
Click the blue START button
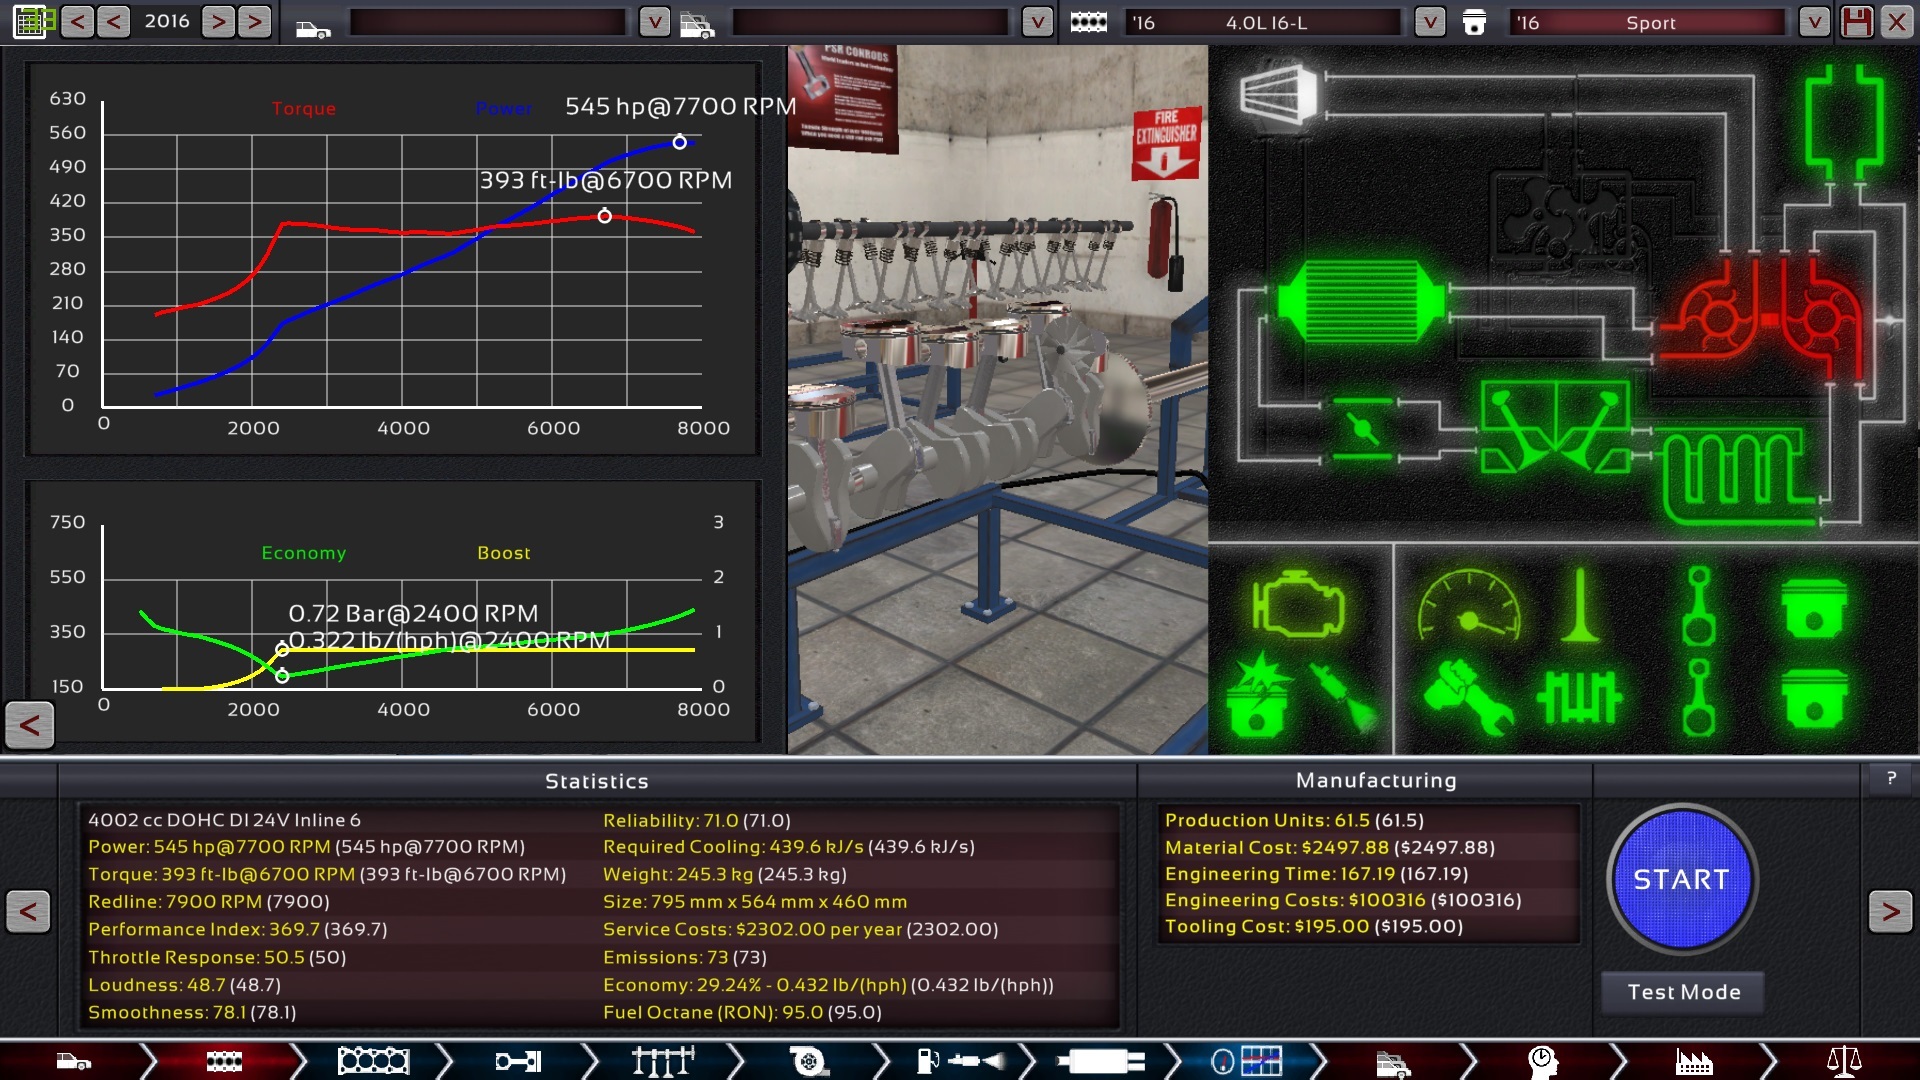[1681, 879]
